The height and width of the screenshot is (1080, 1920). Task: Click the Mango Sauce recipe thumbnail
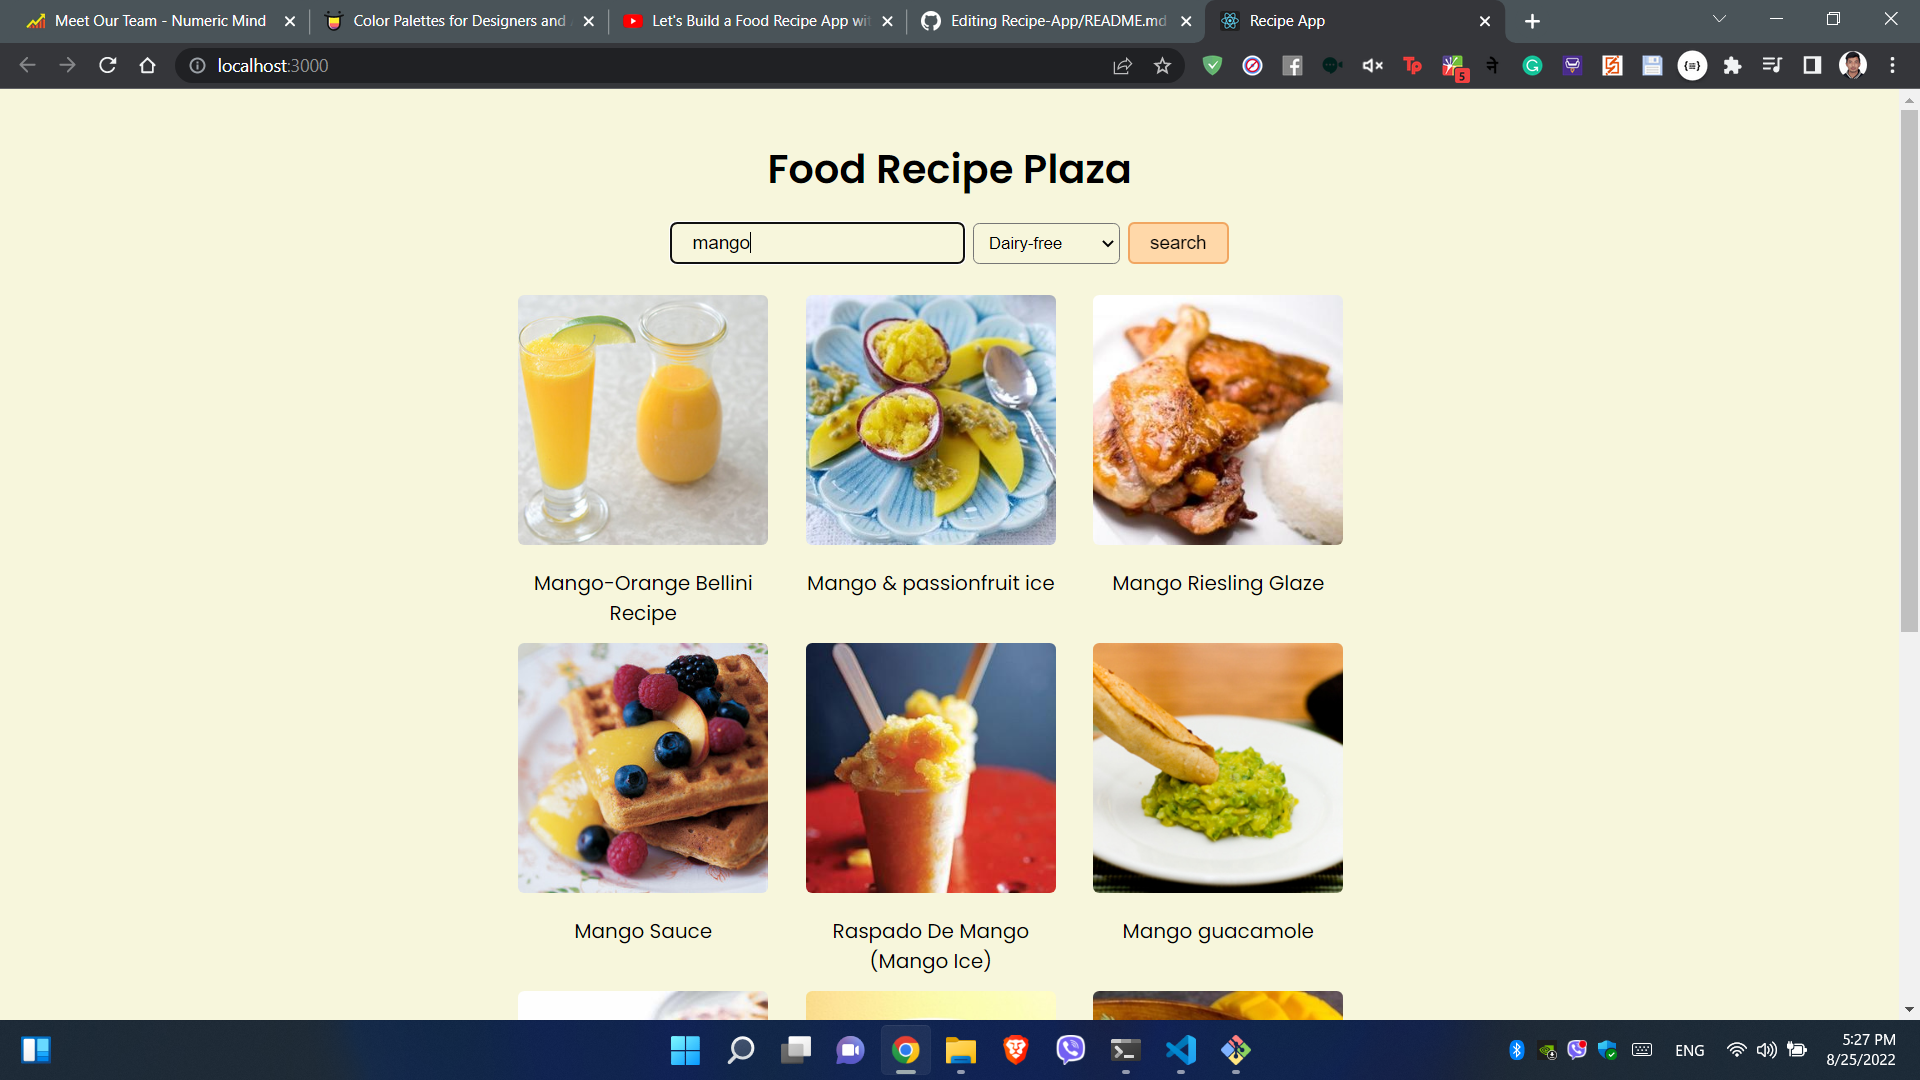click(x=642, y=768)
